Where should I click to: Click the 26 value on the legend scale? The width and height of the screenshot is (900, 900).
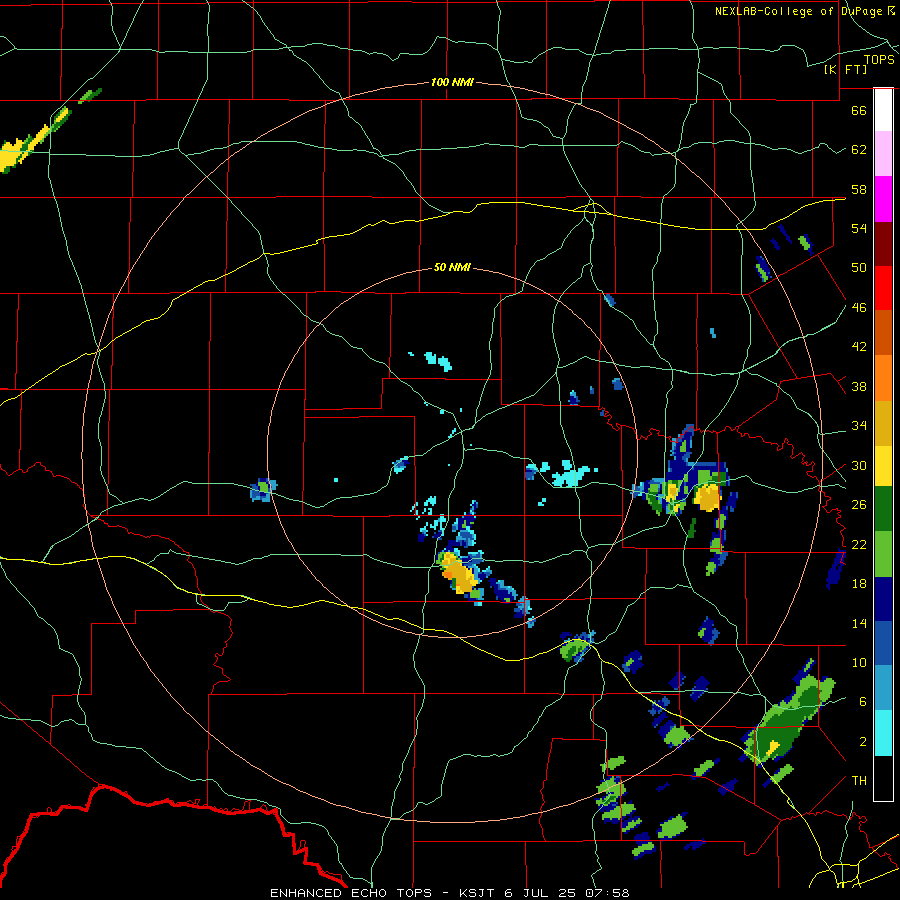point(859,505)
